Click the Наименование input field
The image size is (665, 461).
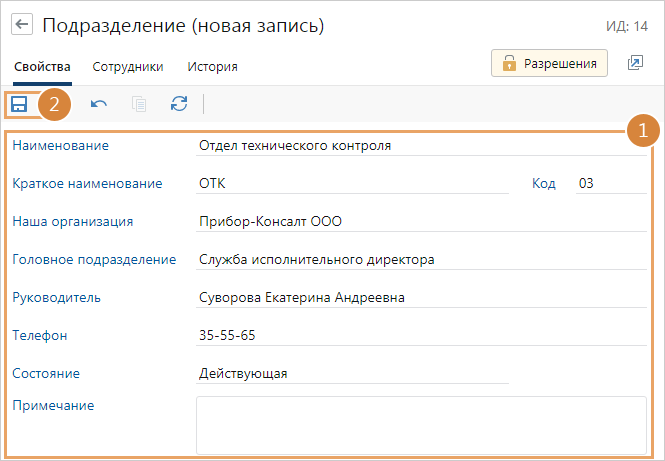pyautogui.click(x=420, y=146)
